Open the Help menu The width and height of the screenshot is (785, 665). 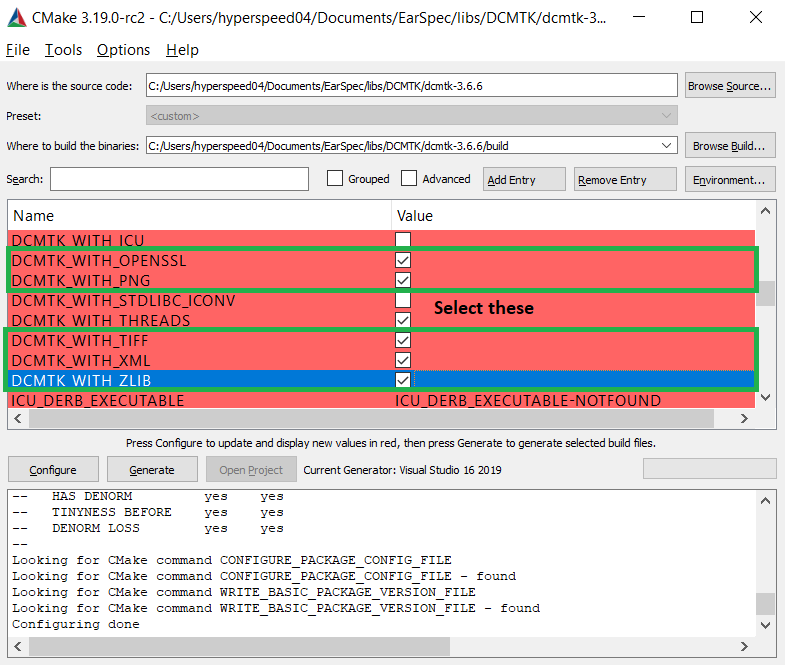pyautogui.click(x=182, y=50)
